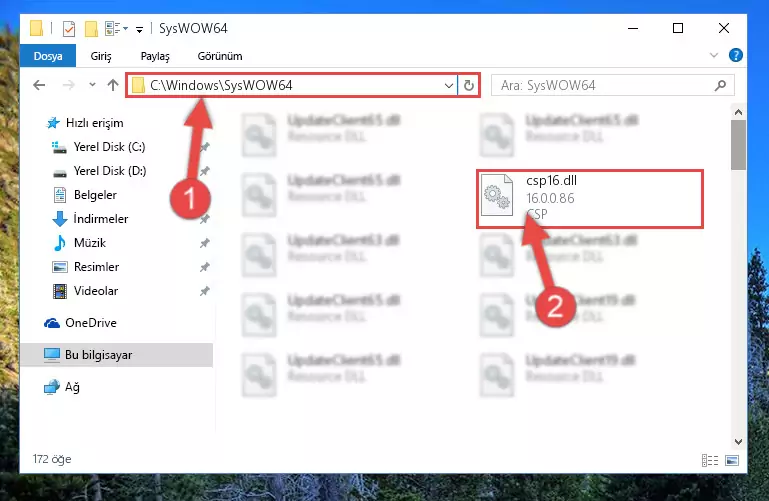Screen dimensions: 769x501
Task: Open the Customize Quick Access Toolbar dropdown
Action: click(x=139, y=30)
